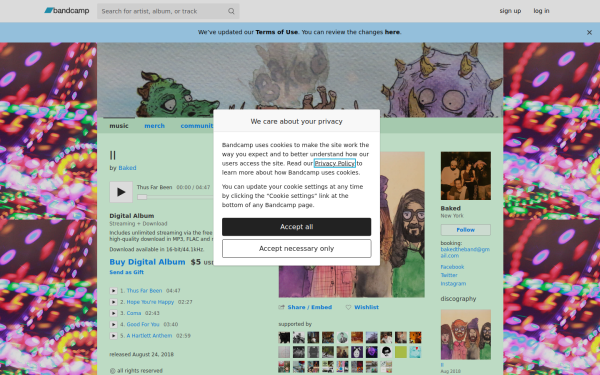
Task: Click the 'Baked' band name in sidebar
Action: pyautogui.click(x=451, y=208)
